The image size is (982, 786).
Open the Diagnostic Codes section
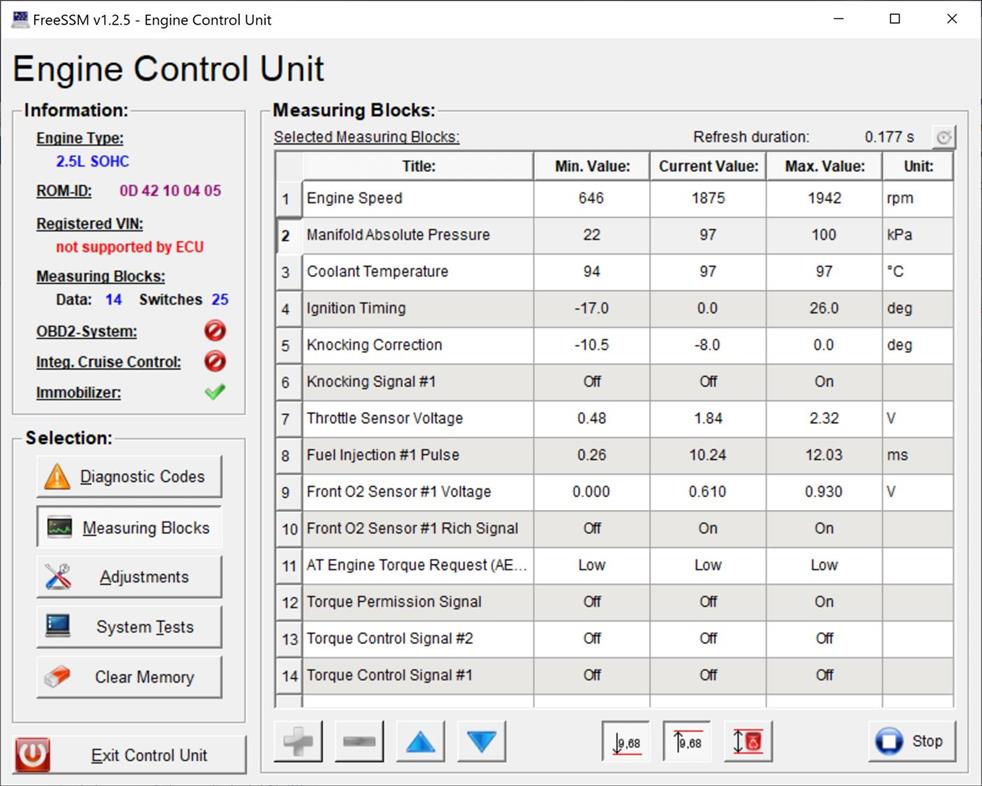coord(129,477)
